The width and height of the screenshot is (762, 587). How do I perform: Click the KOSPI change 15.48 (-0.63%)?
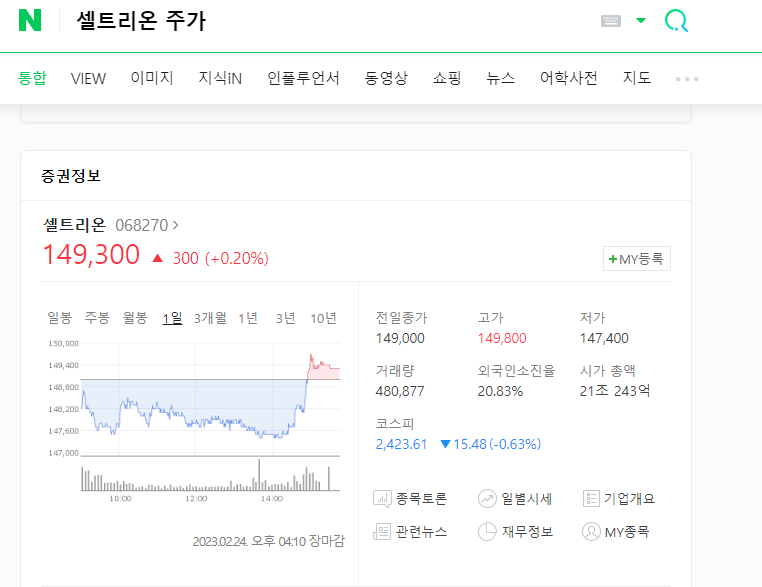(497, 444)
